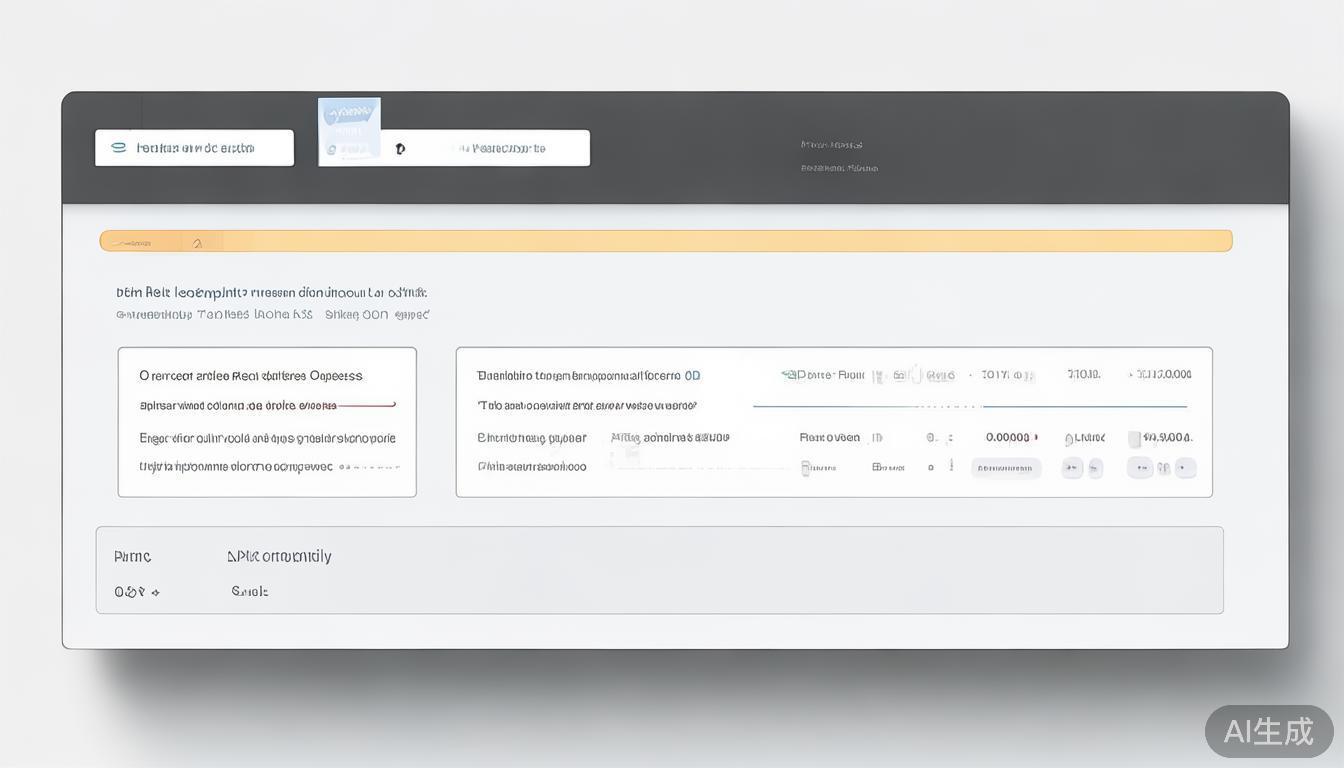Click the black D icon in the header field

point(400,149)
